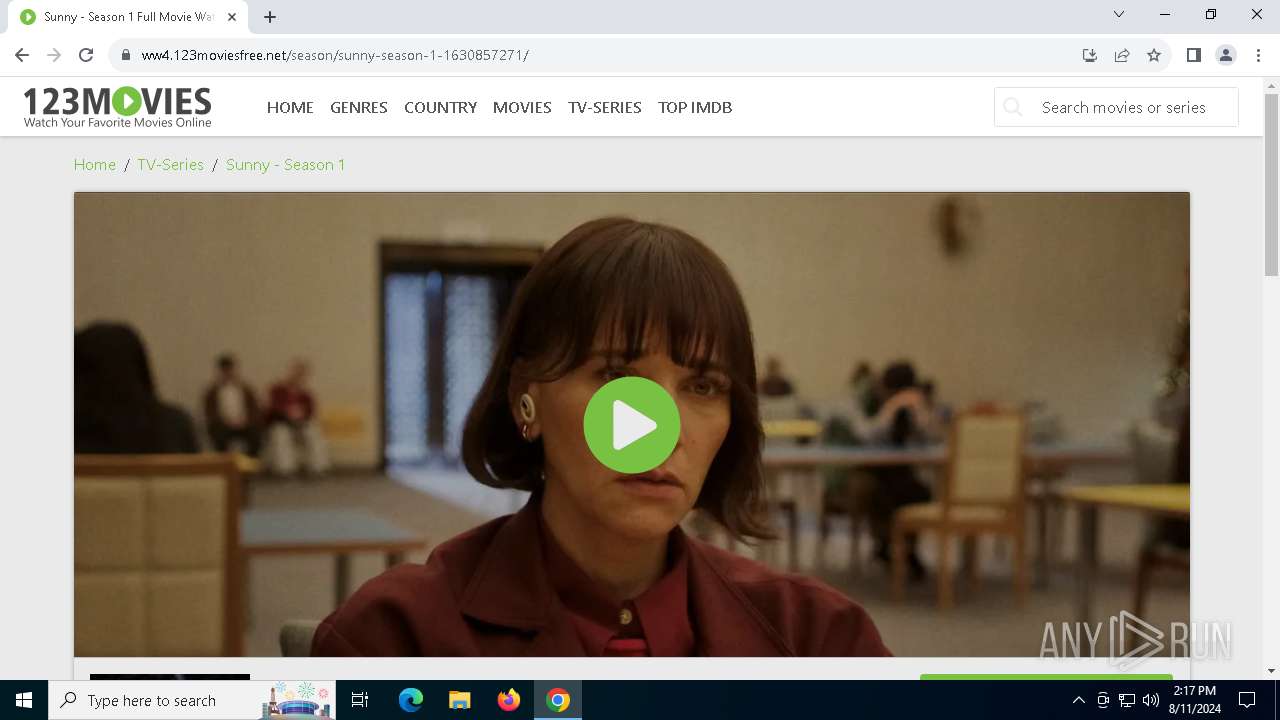Bookmark this tab with the star
The image size is (1280, 720).
(1154, 55)
